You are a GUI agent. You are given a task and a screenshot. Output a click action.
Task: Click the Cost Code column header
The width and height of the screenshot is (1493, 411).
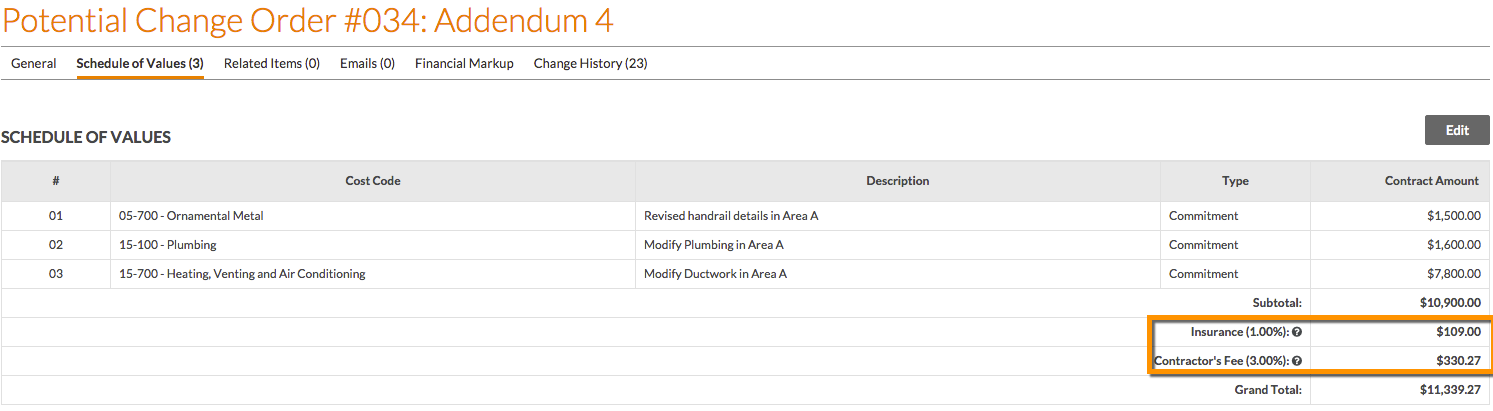[x=373, y=181]
